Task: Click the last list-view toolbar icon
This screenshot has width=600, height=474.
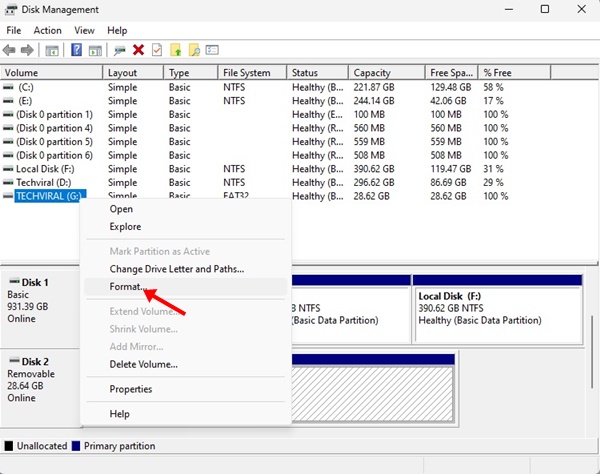Action: [x=212, y=50]
